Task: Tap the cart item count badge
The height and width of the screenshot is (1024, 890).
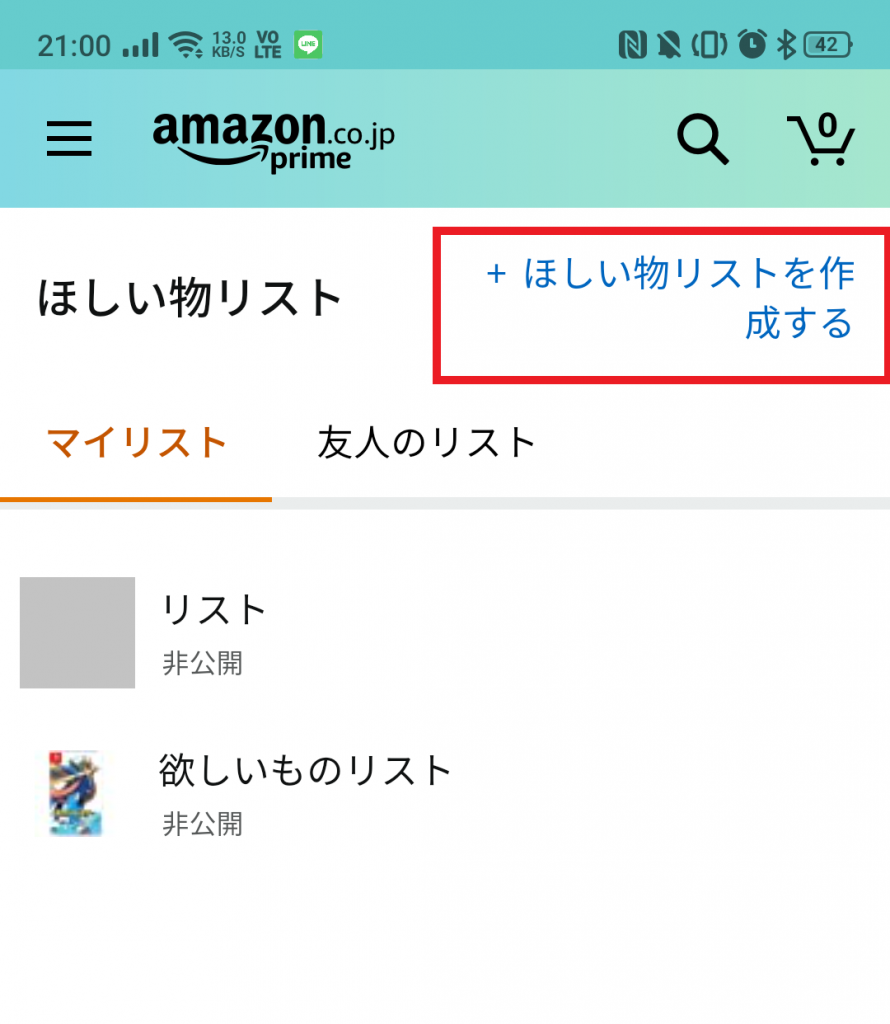Action: (828, 124)
